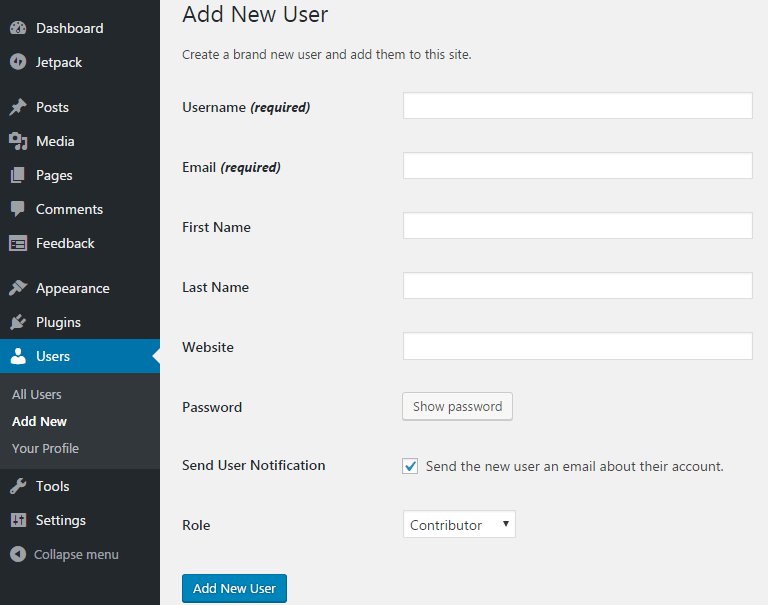
Task: Focus the Username input field
Action: tap(577, 105)
